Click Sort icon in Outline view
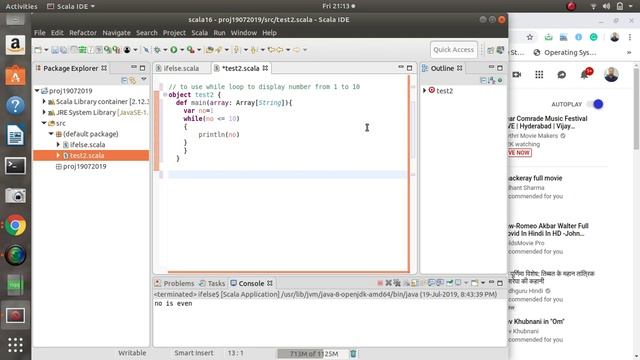Image resolution: width=640 pixels, height=360 pixels. point(492,80)
